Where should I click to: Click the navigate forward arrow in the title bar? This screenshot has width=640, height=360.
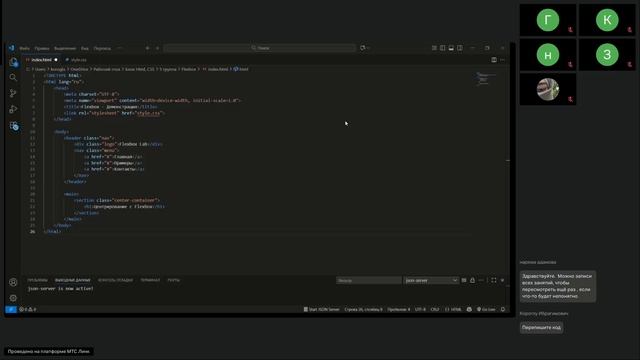(x=158, y=48)
